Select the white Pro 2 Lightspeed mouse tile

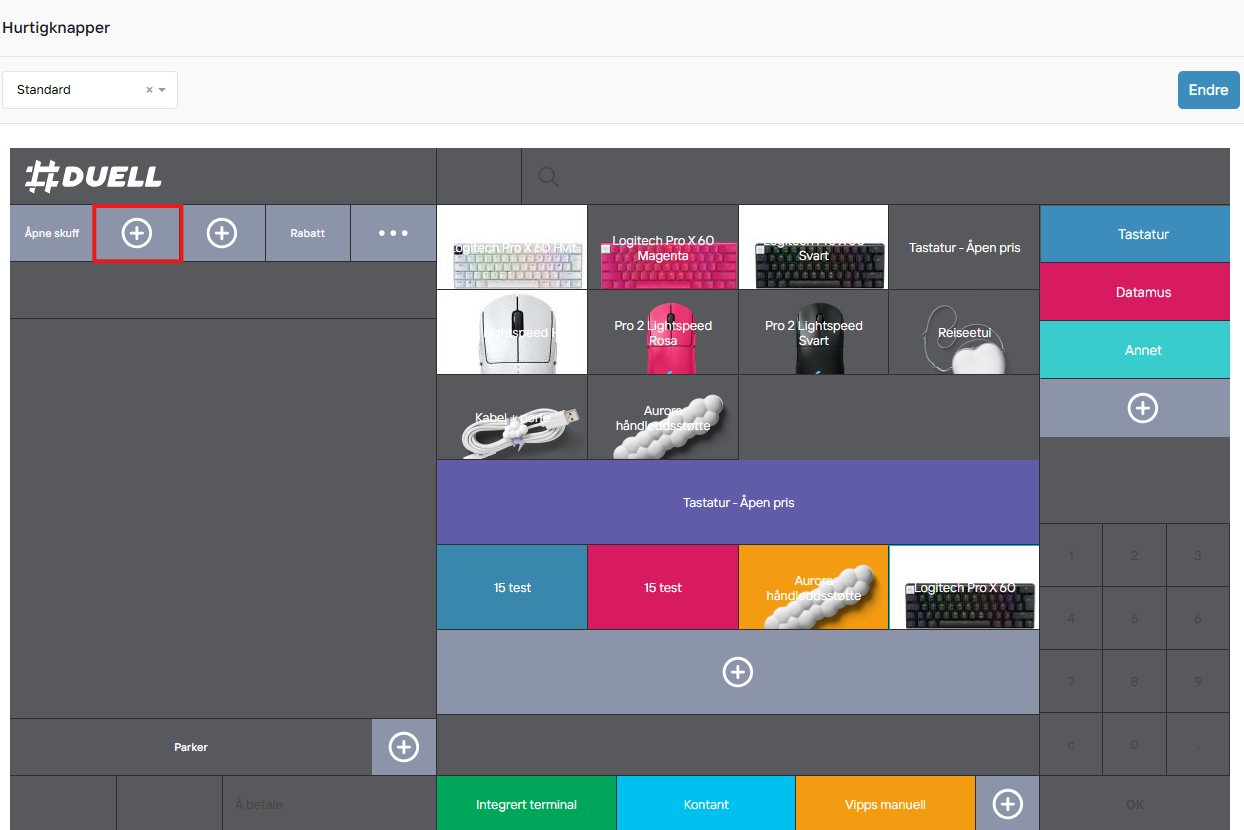[x=512, y=332]
